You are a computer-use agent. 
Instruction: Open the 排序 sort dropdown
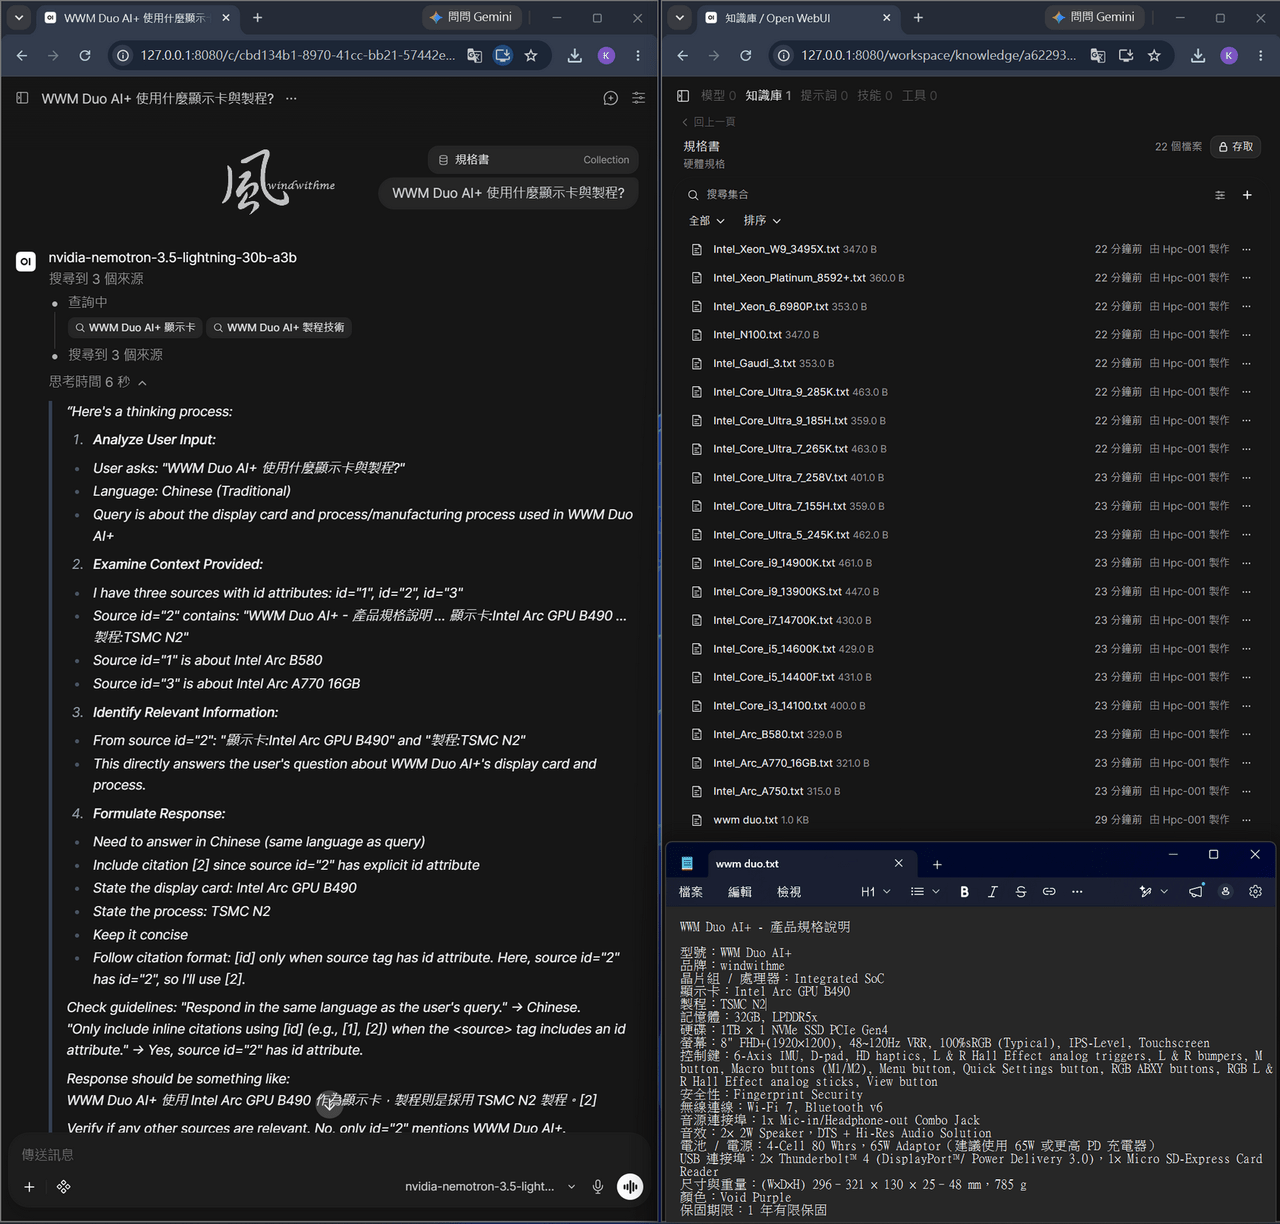(x=761, y=221)
